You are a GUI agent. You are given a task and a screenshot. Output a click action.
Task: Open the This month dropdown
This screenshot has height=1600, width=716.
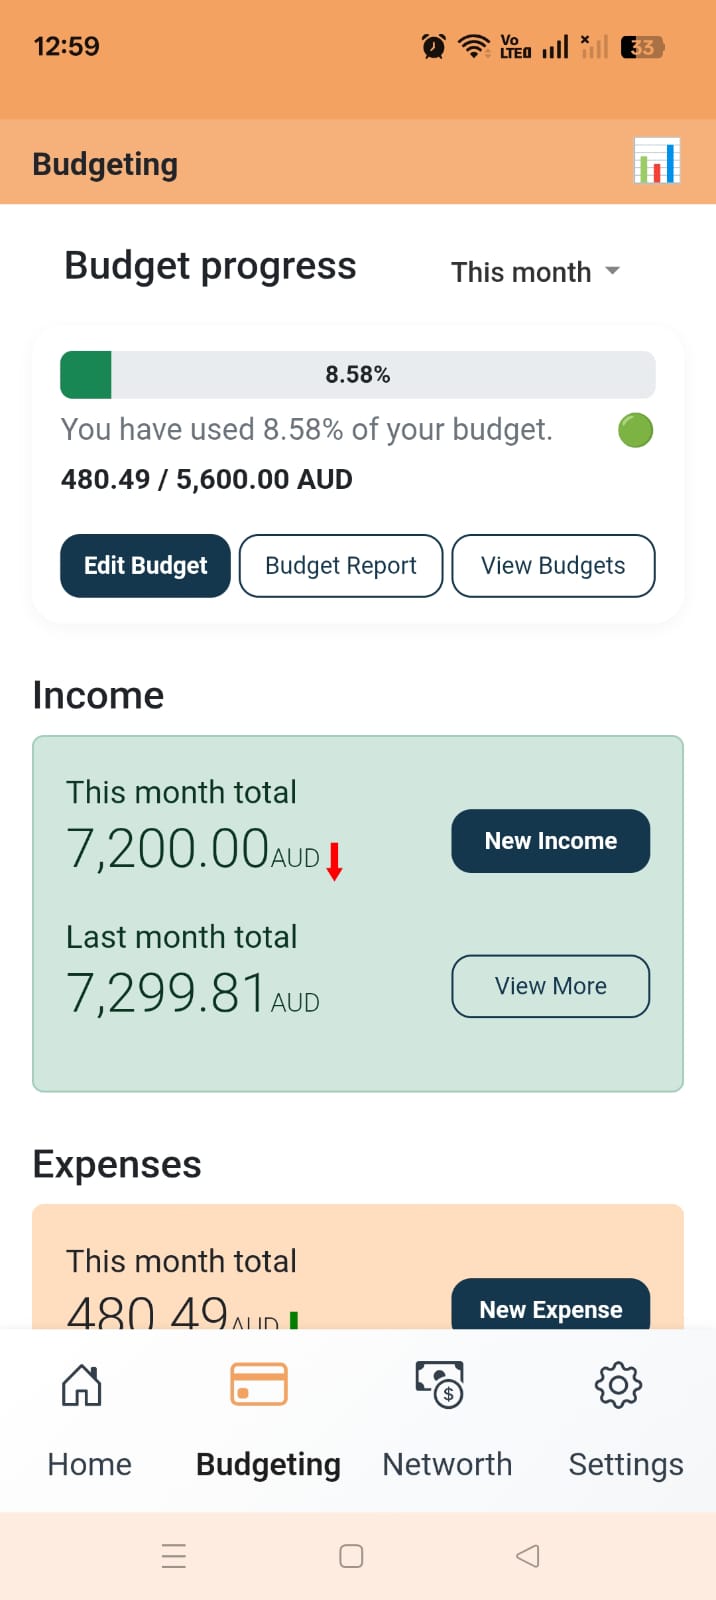536,271
